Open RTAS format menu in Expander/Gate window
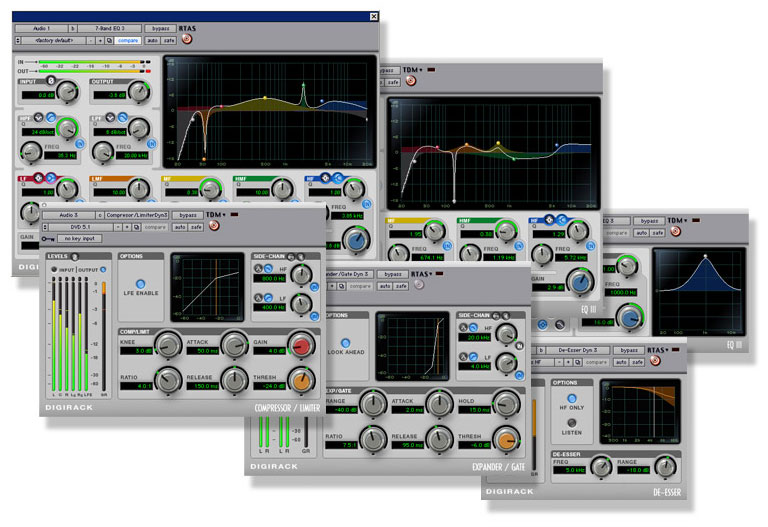The image size is (768, 527). click(421, 274)
